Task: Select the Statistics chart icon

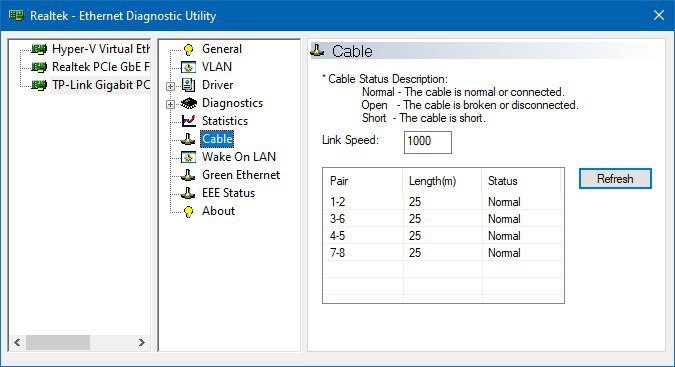Action: tap(189, 121)
